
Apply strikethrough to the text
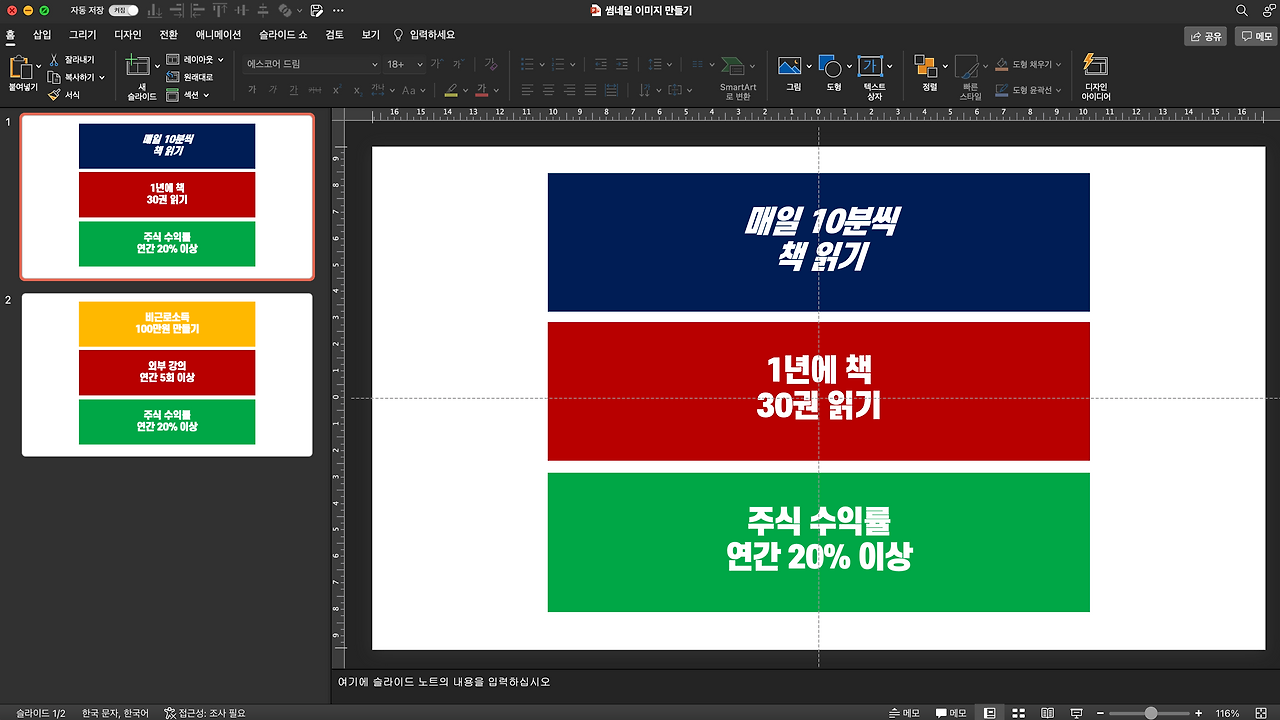click(315, 89)
